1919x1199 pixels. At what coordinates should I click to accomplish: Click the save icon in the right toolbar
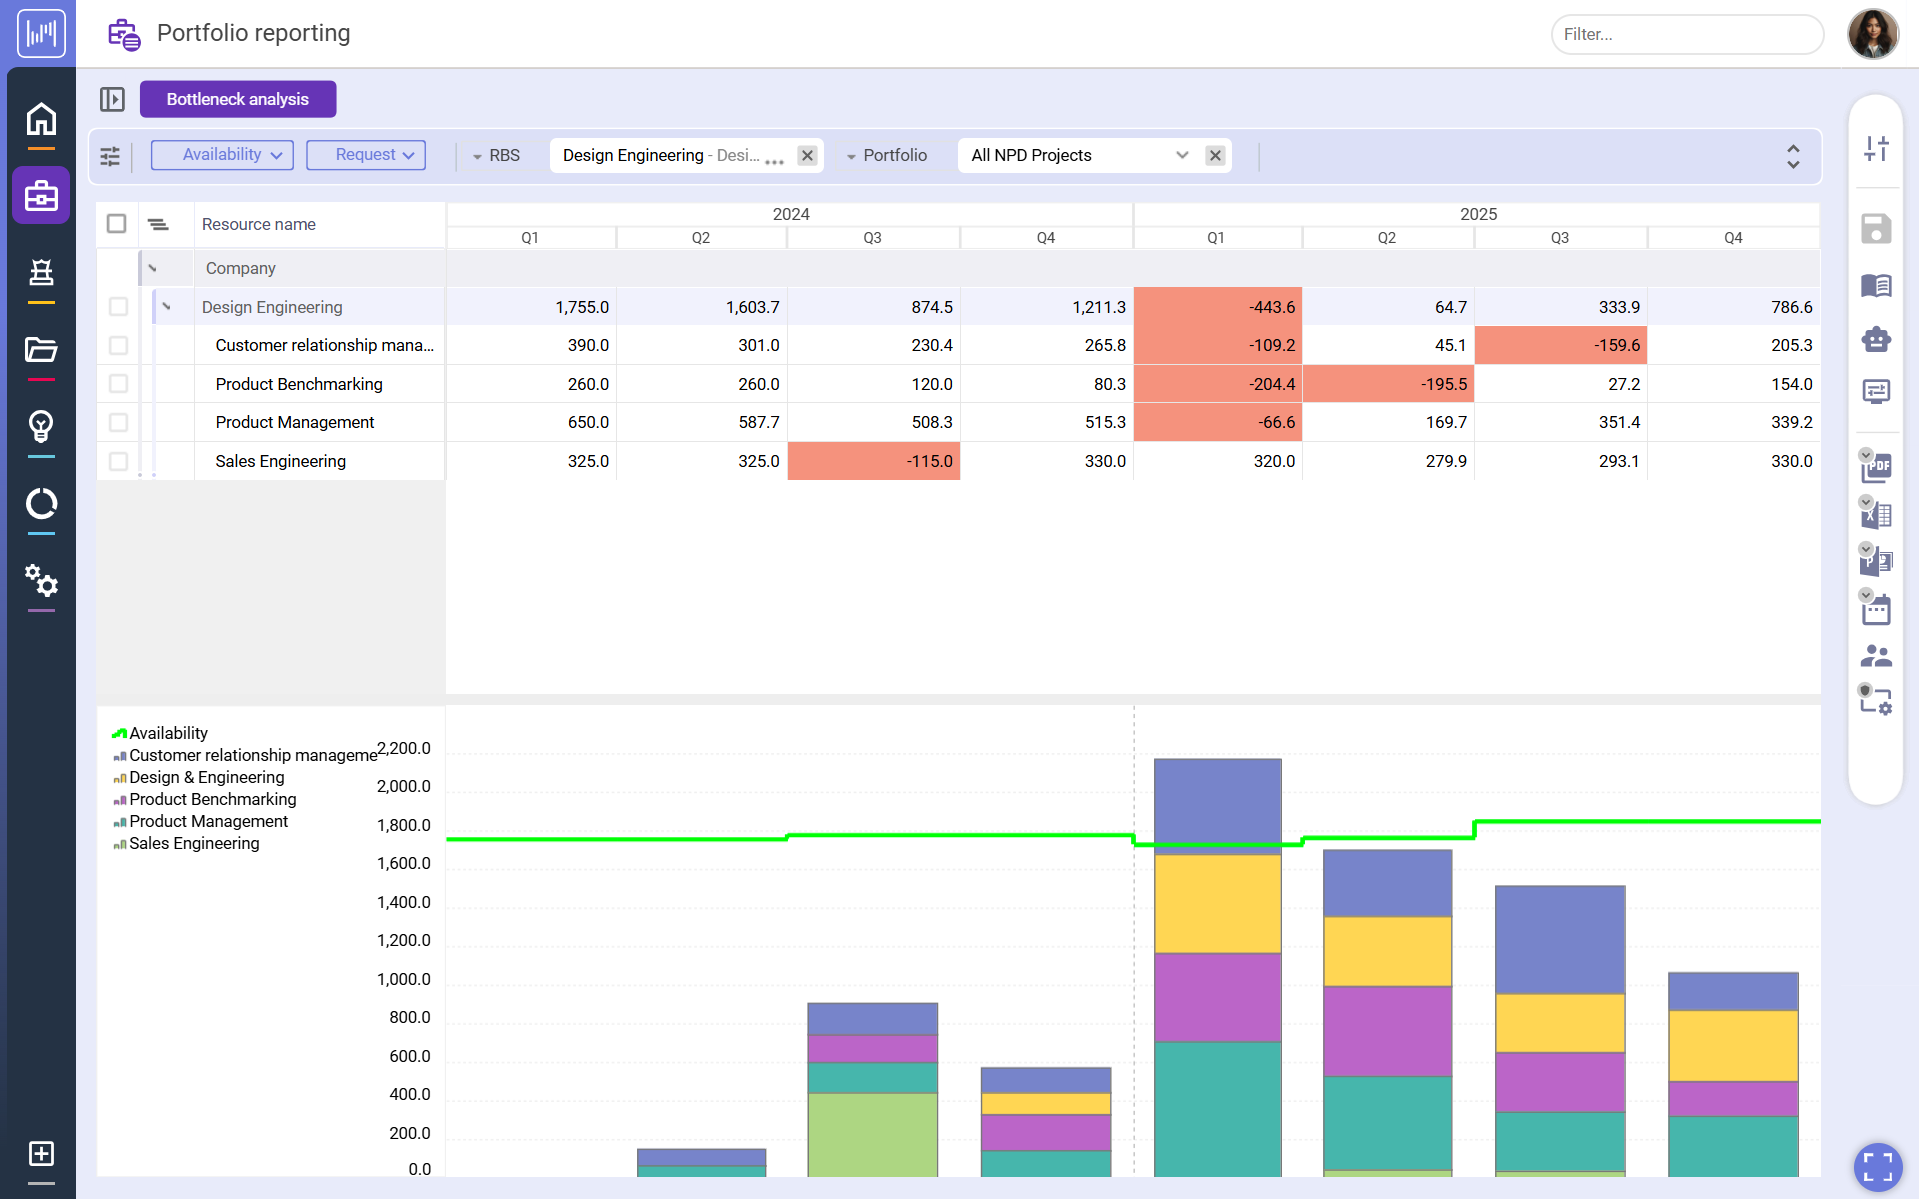click(x=1877, y=228)
